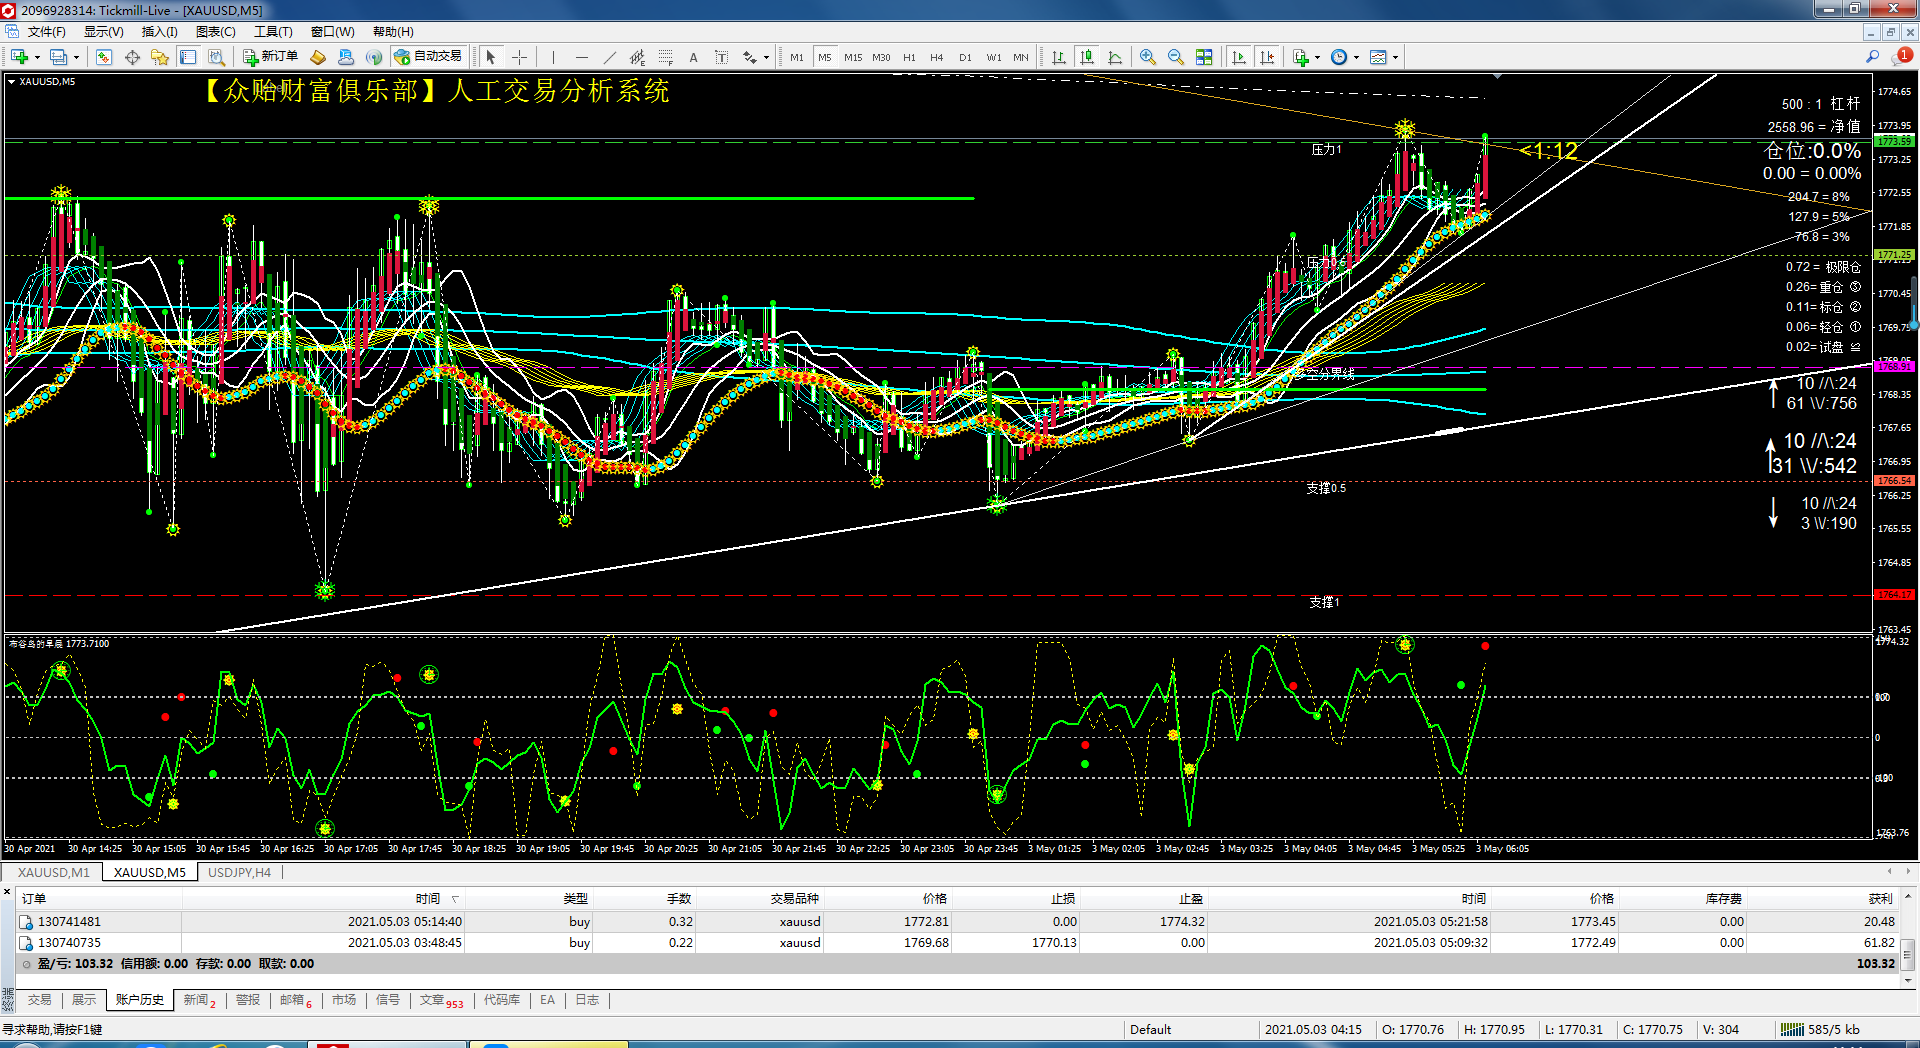Toggle candlestick chart mode
The width and height of the screenshot is (1920, 1048).
(x=1087, y=57)
